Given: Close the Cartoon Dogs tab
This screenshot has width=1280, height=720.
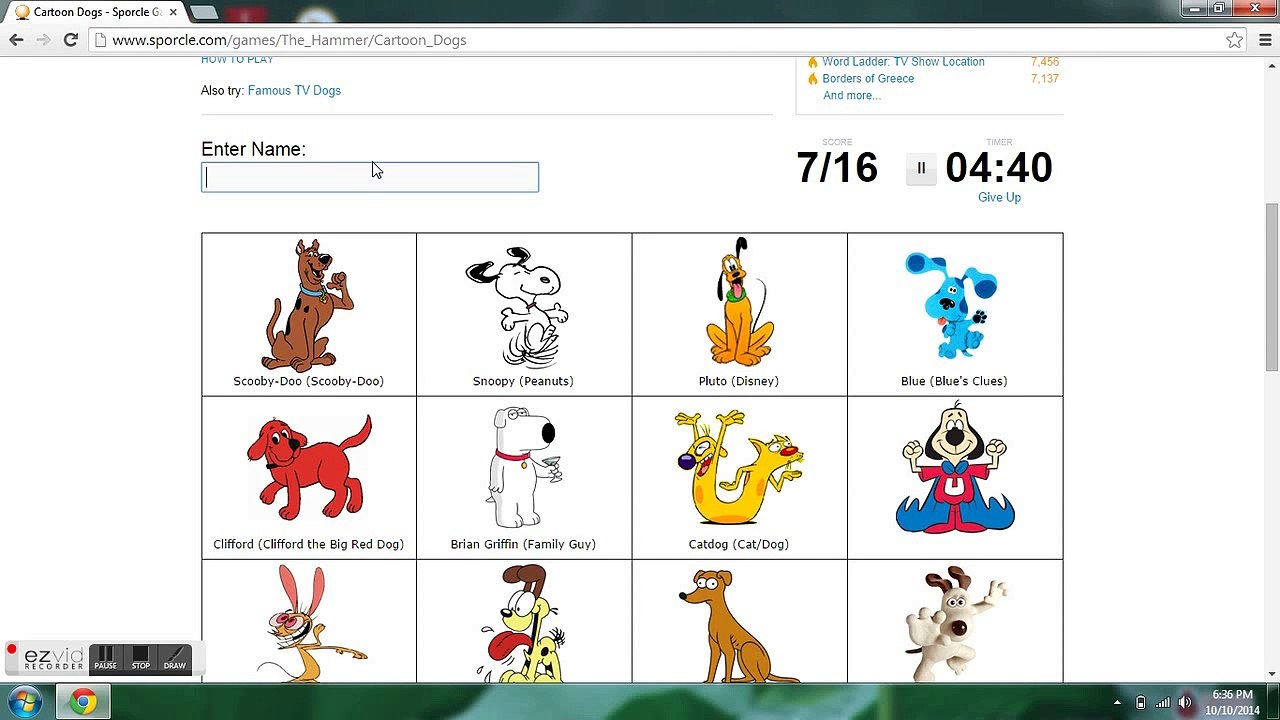Looking at the screenshot, I should (x=173, y=12).
